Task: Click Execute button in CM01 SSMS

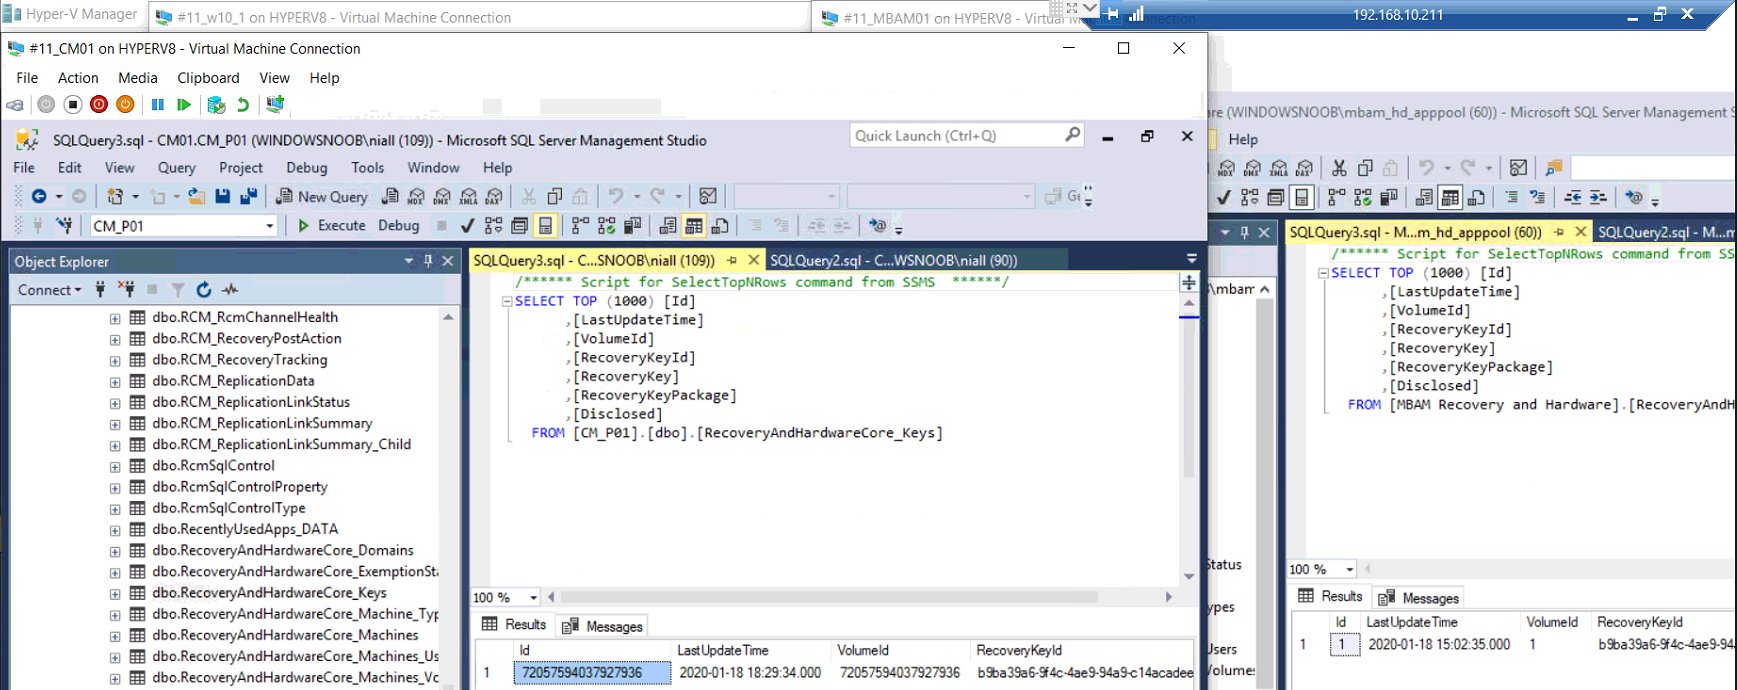Action: 332,226
